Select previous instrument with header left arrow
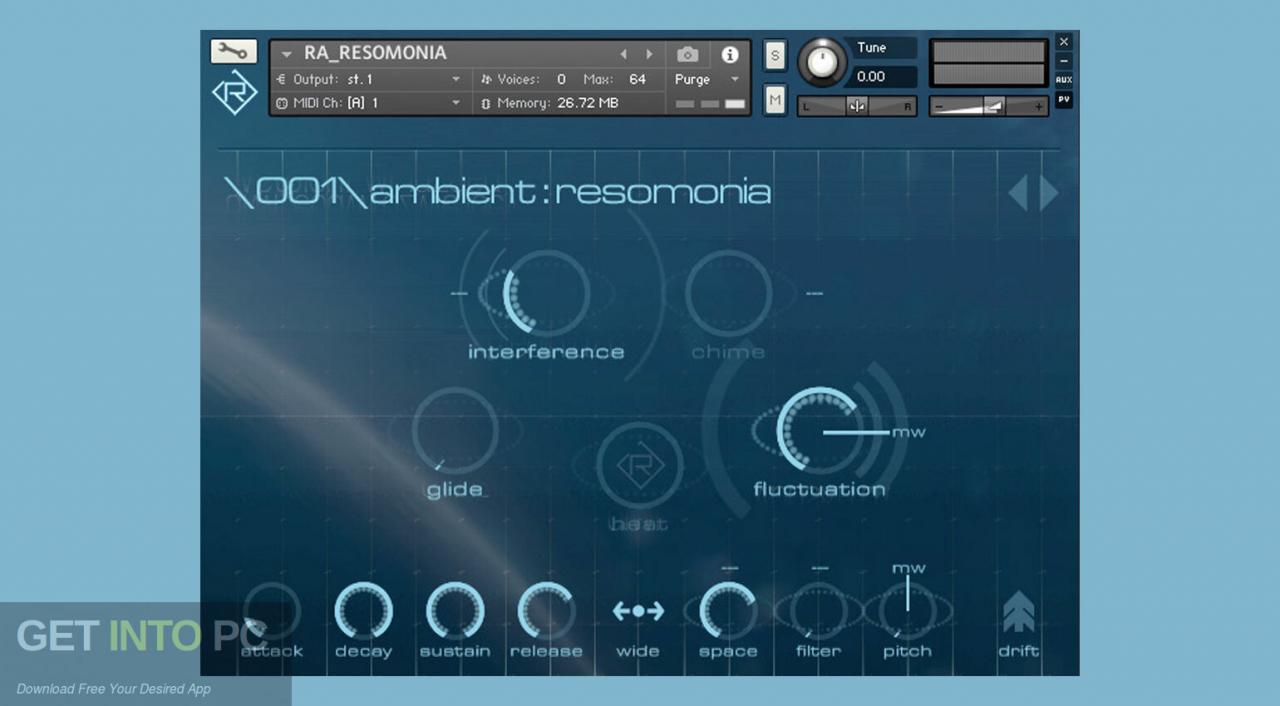The height and width of the screenshot is (706, 1280). click(x=624, y=54)
